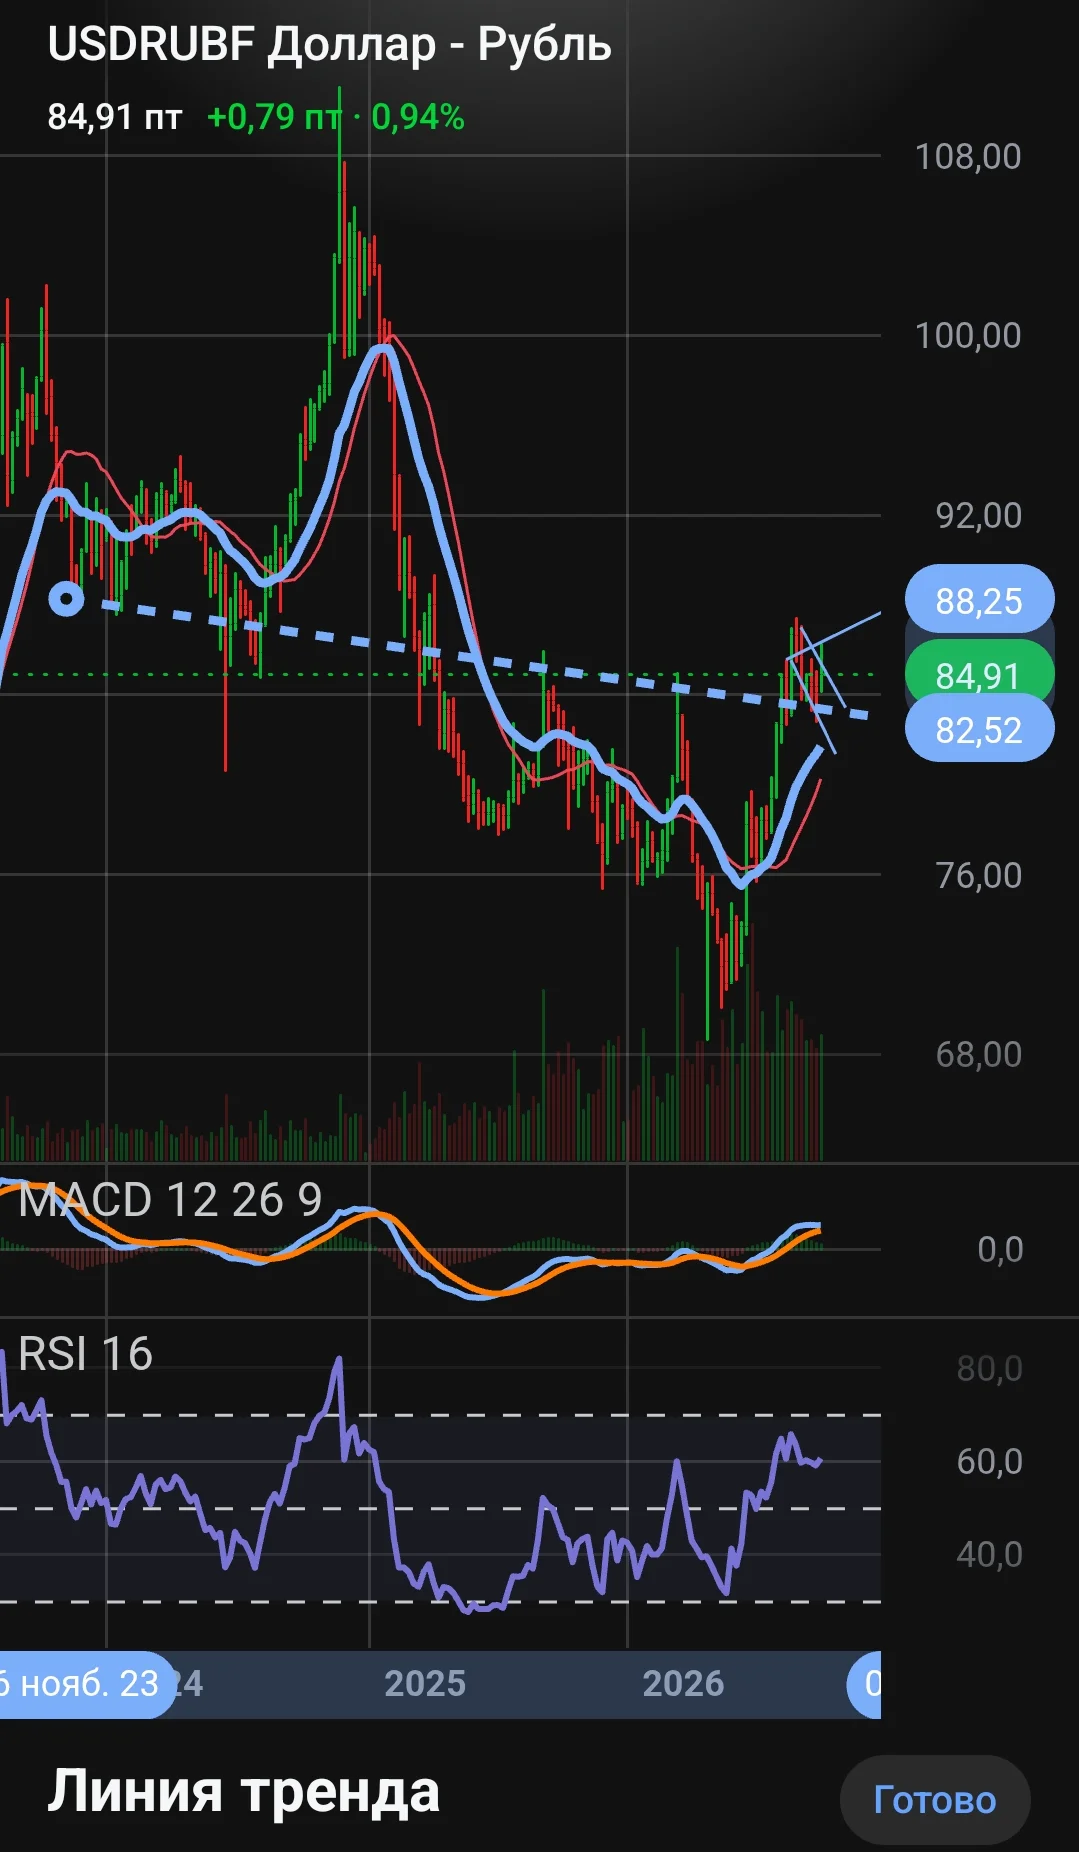Tap the +0,79 пт price change text
This screenshot has width=1079, height=1852.
(x=274, y=117)
